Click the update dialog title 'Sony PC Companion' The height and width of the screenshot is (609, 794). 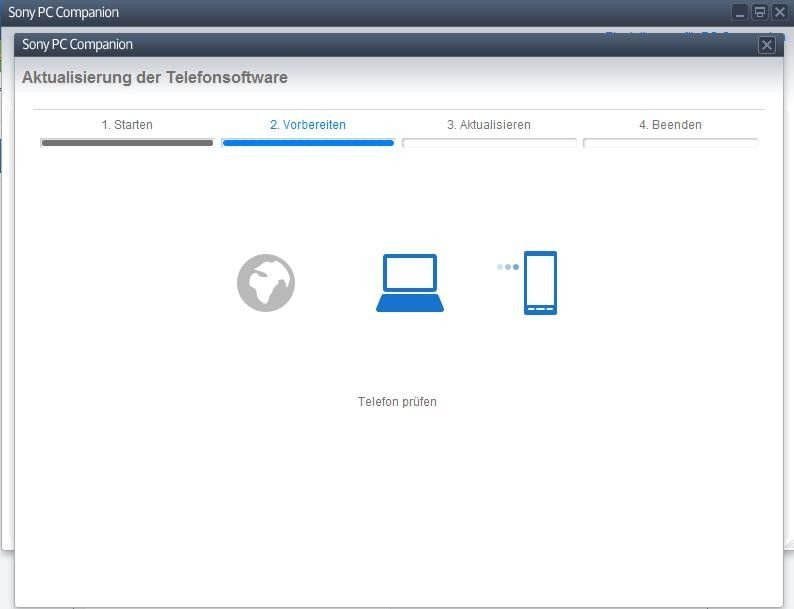click(x=77, y=45)
